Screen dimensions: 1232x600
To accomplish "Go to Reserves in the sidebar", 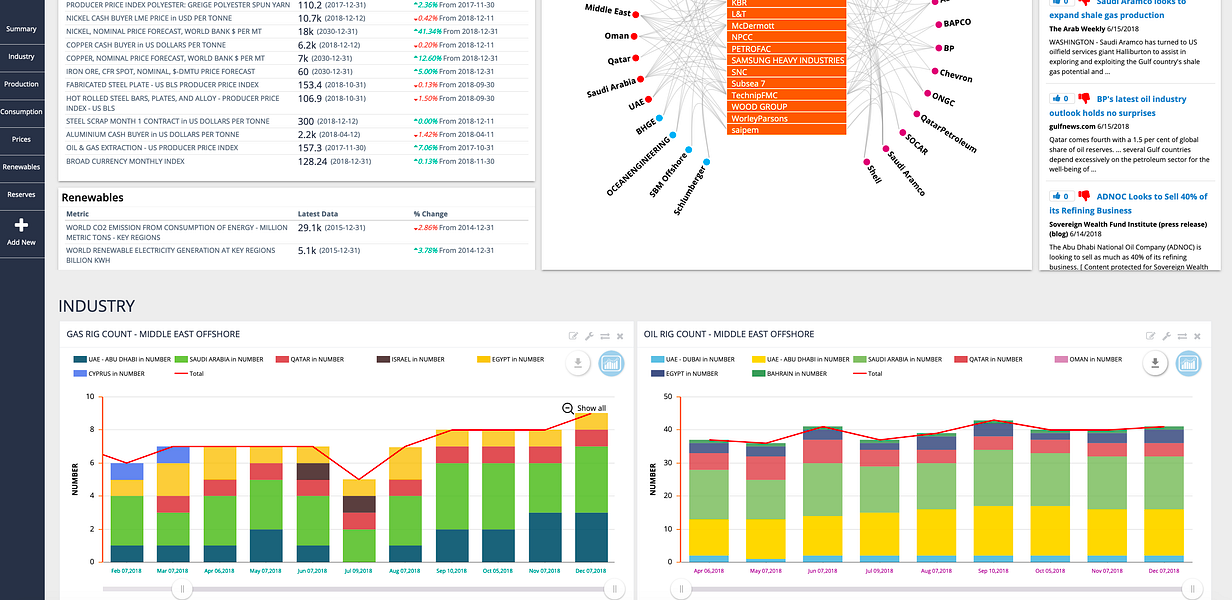I will [21, 194].
